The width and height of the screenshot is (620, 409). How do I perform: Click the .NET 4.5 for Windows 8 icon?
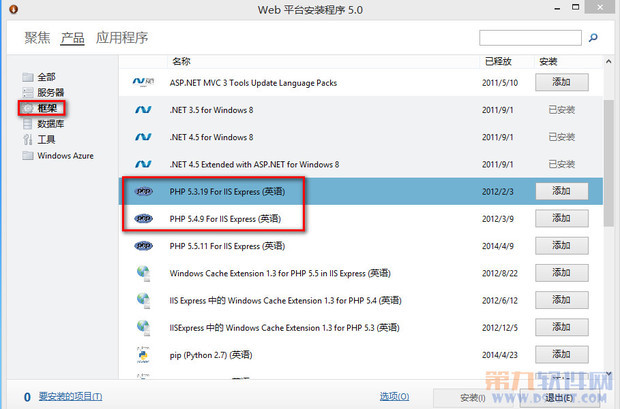coord(143,137)
